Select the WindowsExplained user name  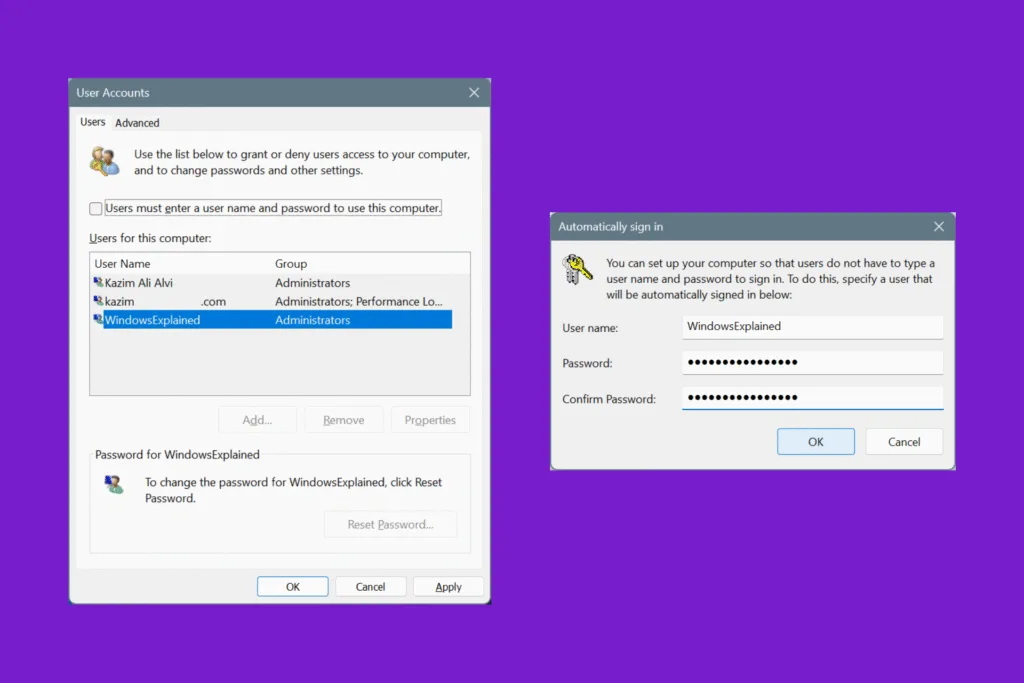(x=152, y=320)
